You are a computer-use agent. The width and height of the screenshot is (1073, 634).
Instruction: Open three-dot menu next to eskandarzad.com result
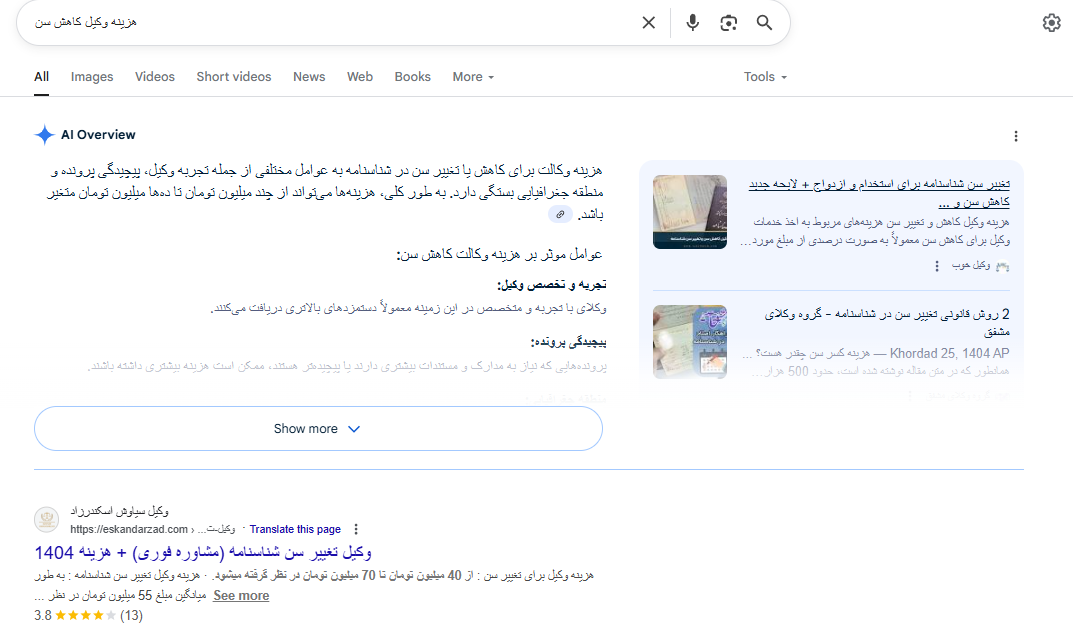tap(356, 529)
